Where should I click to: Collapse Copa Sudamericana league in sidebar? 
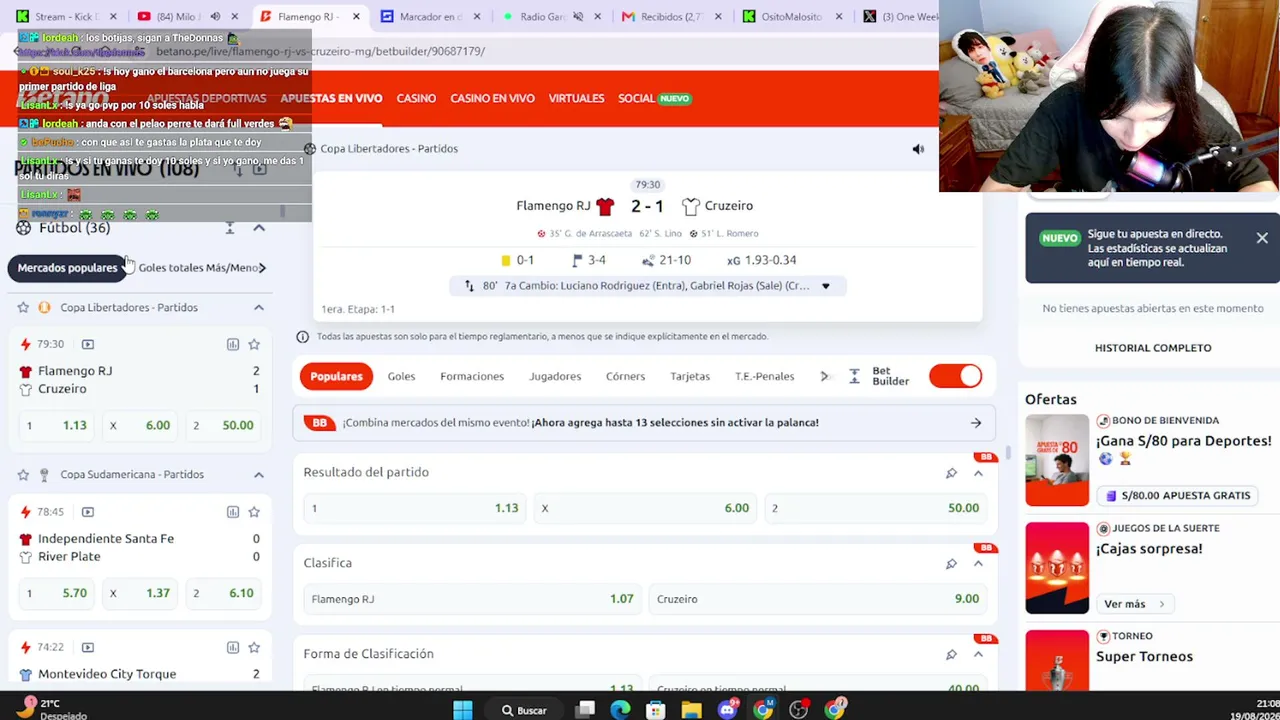[259, 474]
